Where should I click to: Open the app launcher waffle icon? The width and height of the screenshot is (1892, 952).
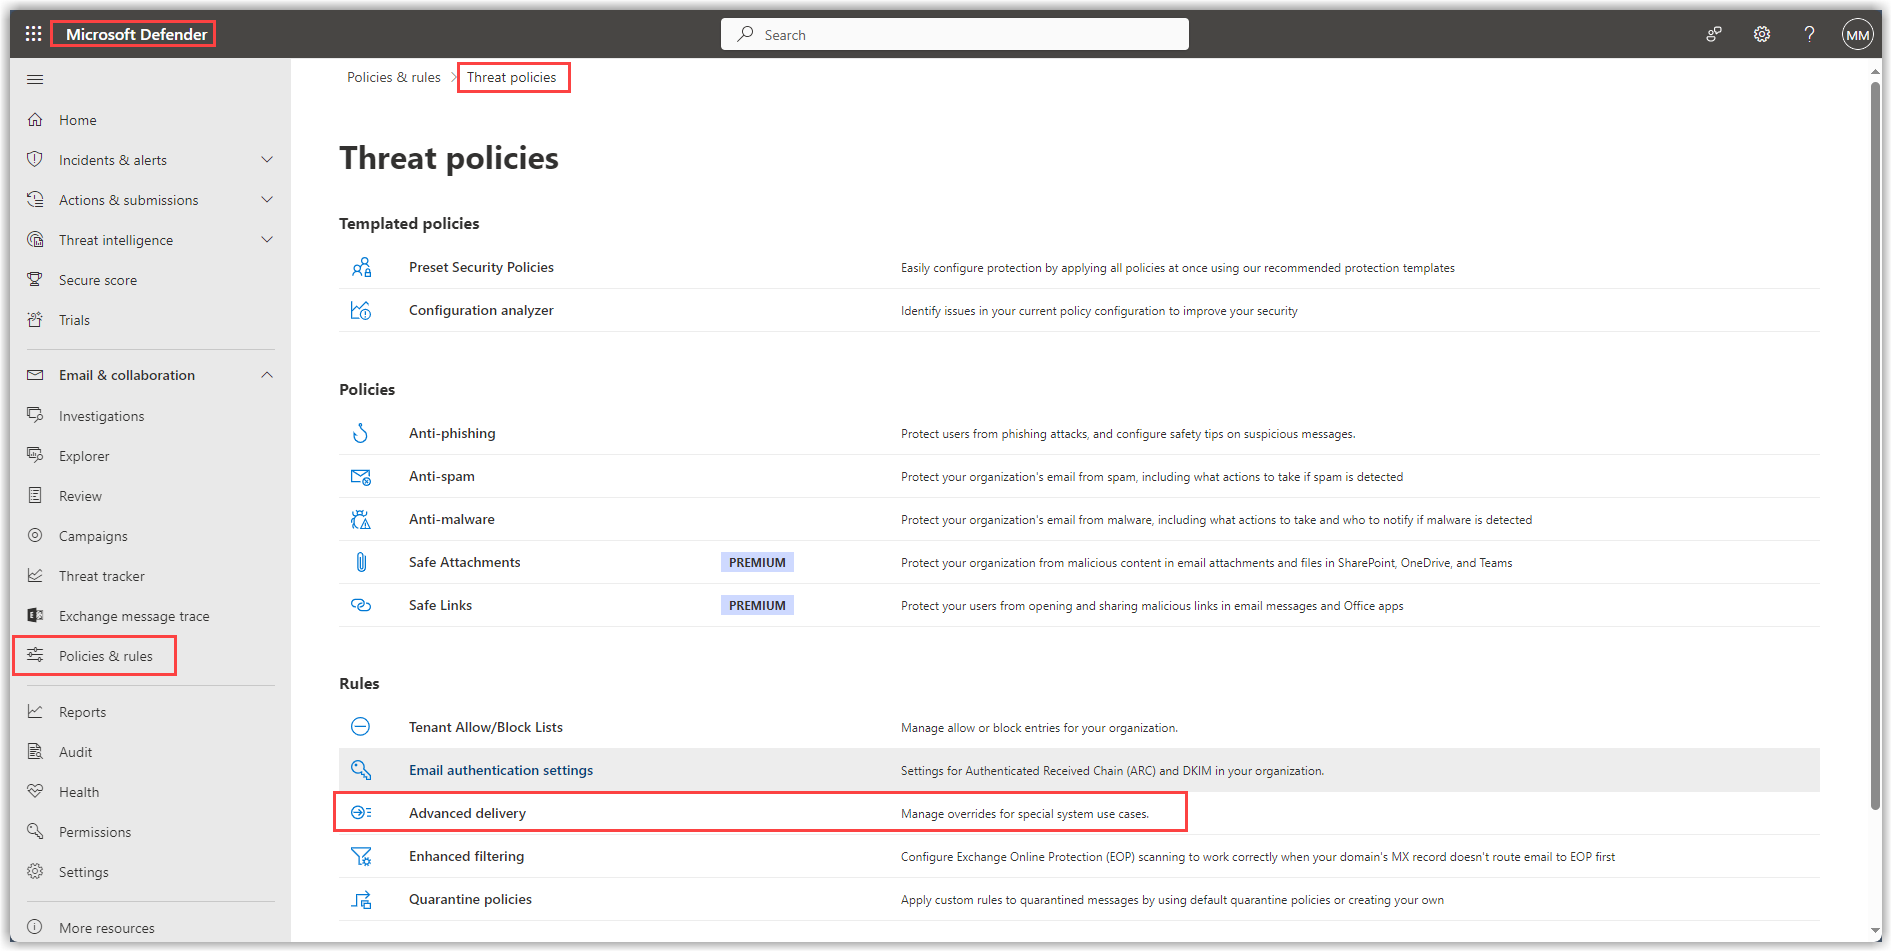[x=33, y=34]
